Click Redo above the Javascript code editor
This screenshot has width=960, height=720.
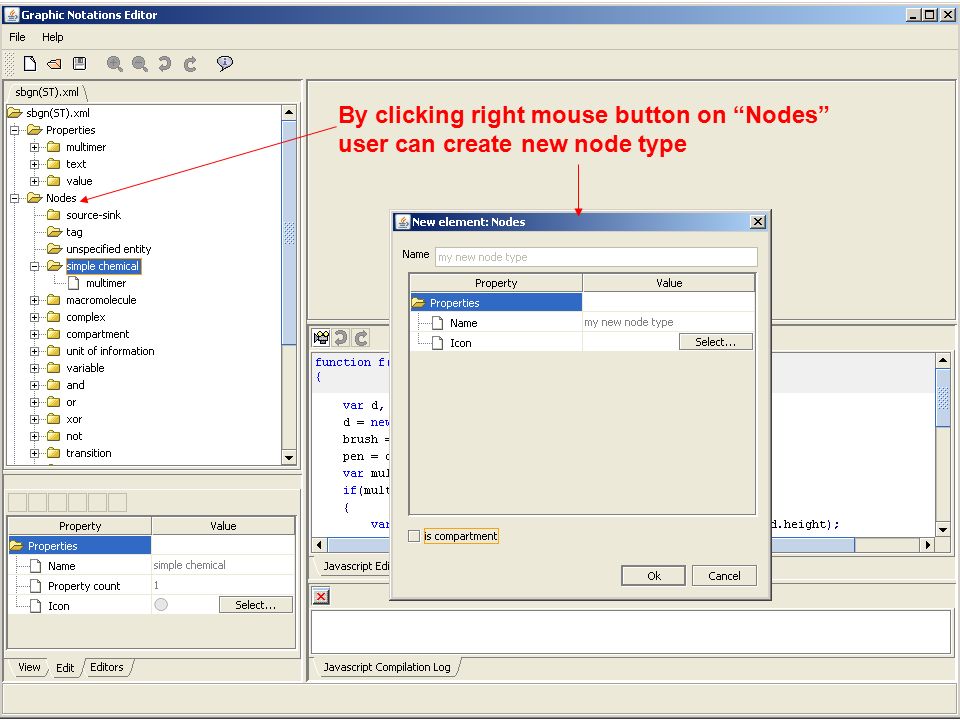(x=361, y=337)
